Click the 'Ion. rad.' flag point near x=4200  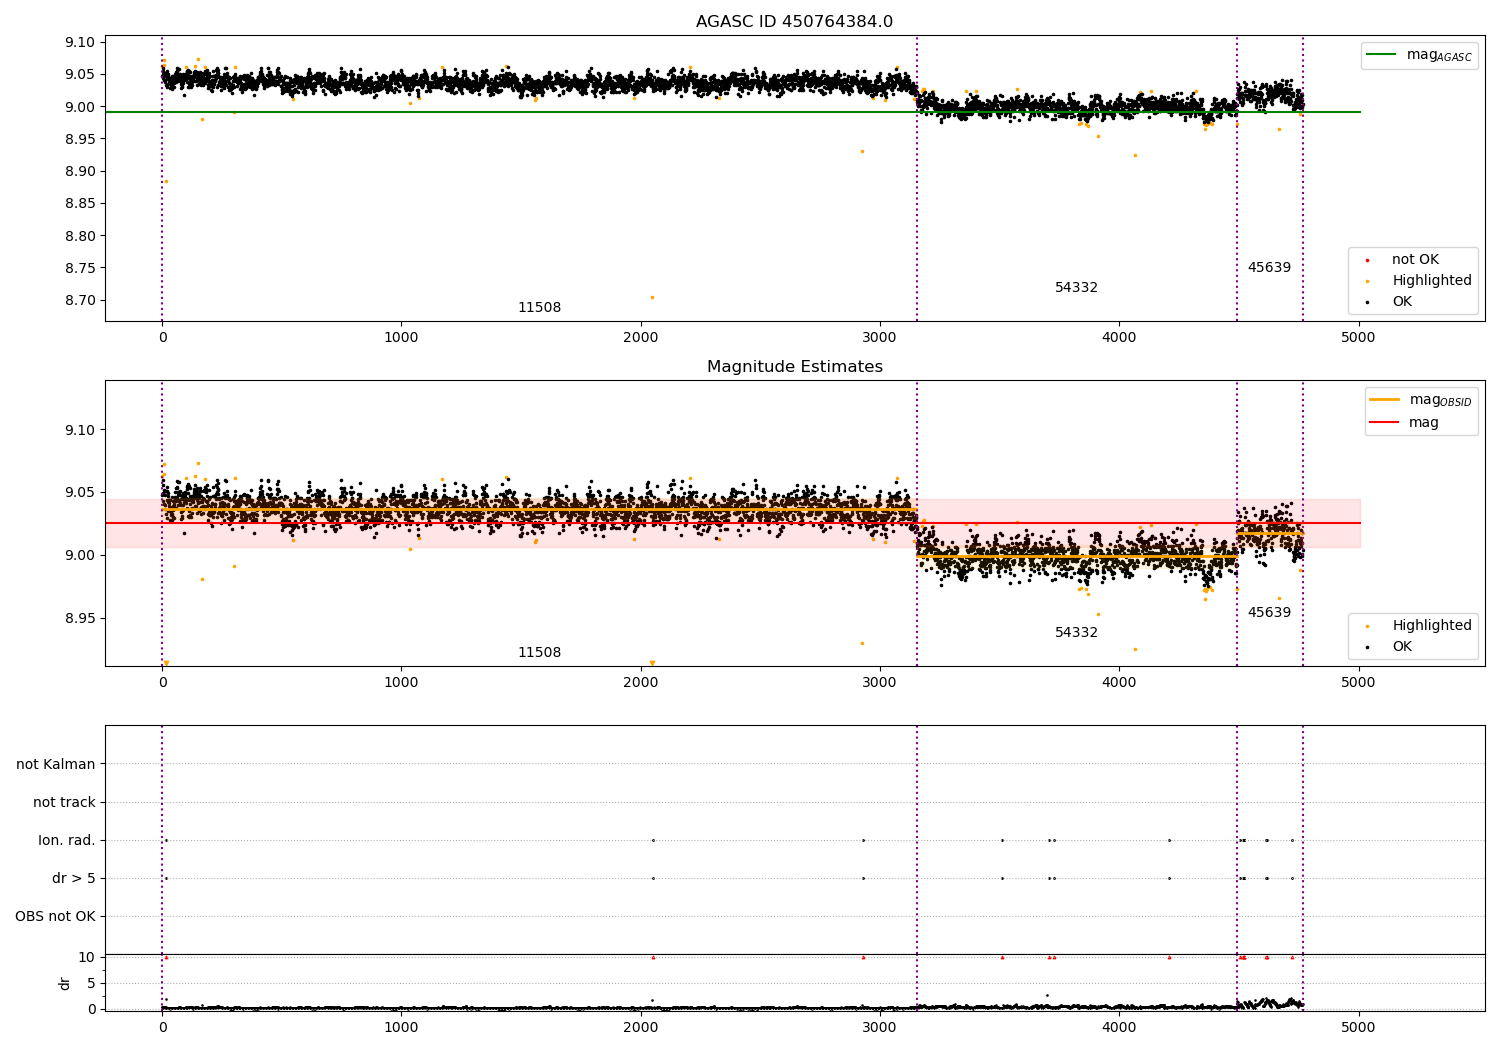click(x=1169, y=840)
